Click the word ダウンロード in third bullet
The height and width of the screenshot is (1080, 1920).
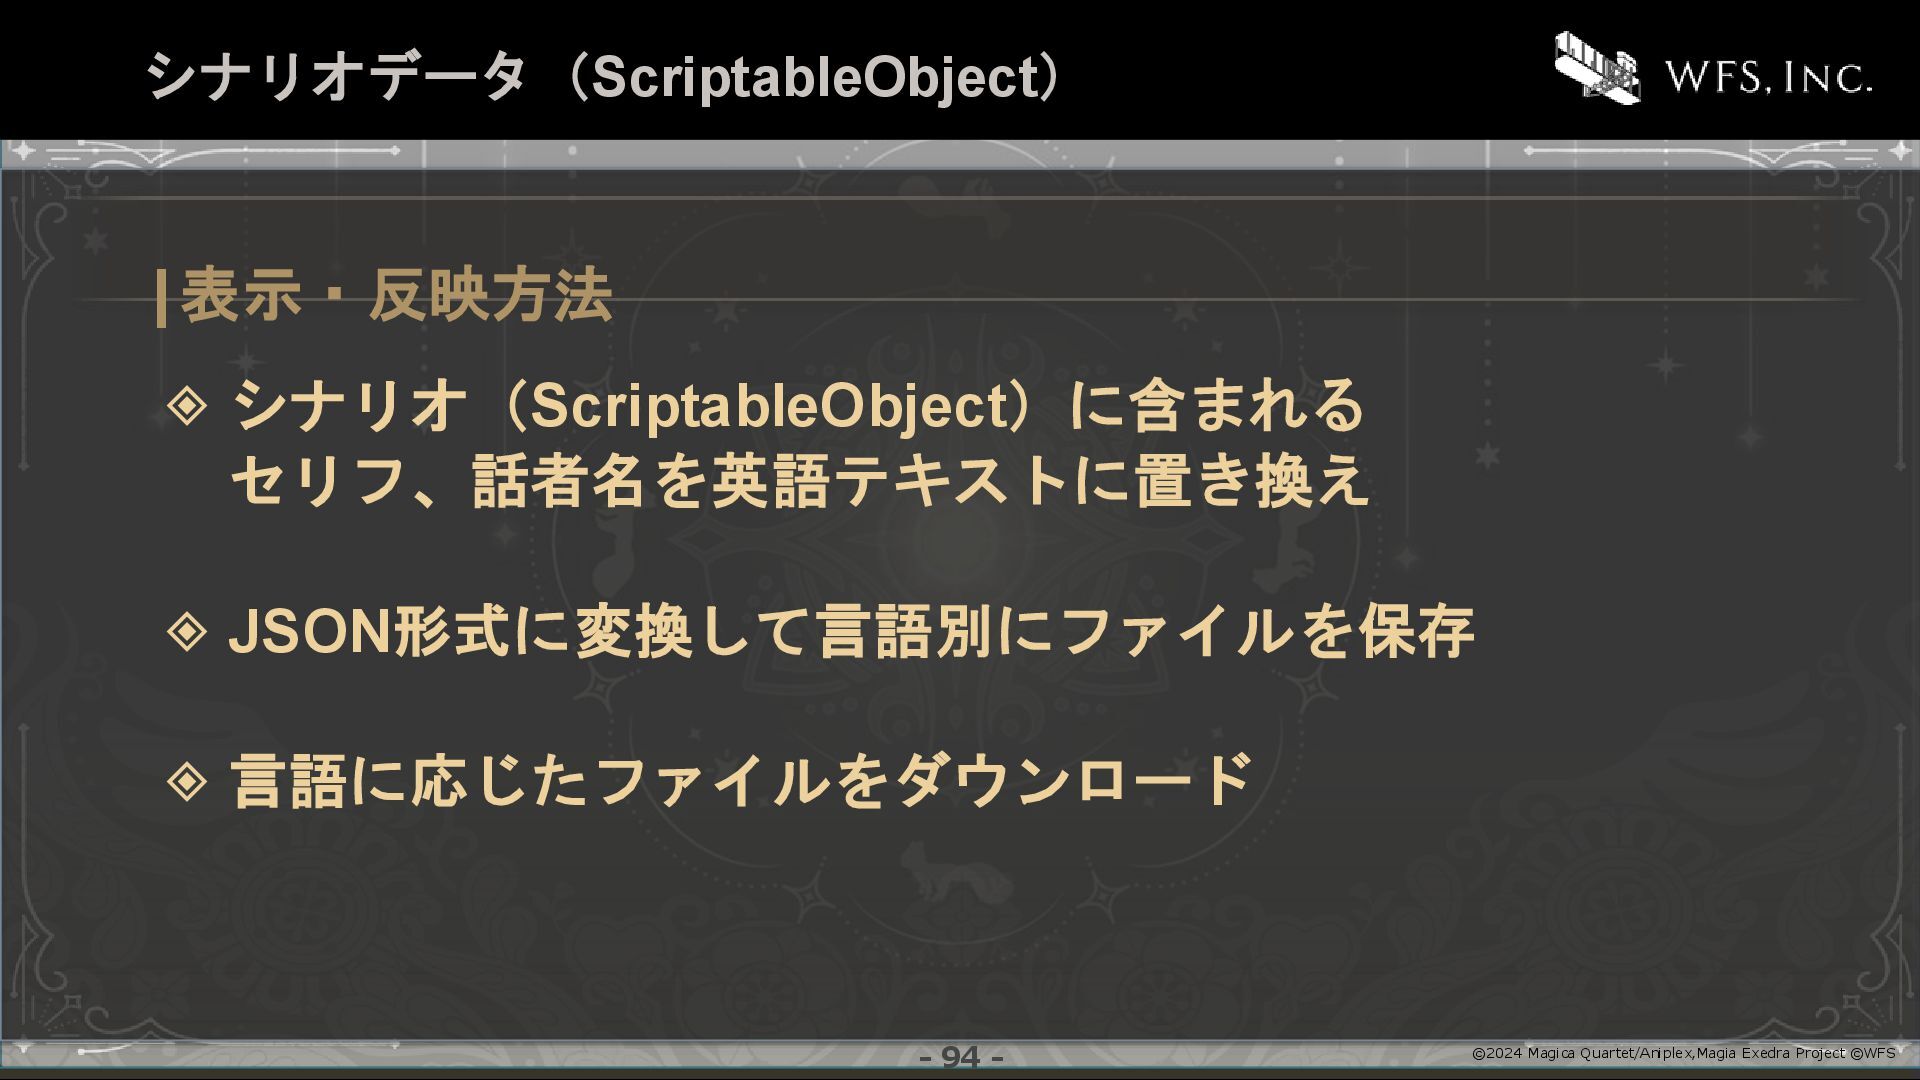1073,781
